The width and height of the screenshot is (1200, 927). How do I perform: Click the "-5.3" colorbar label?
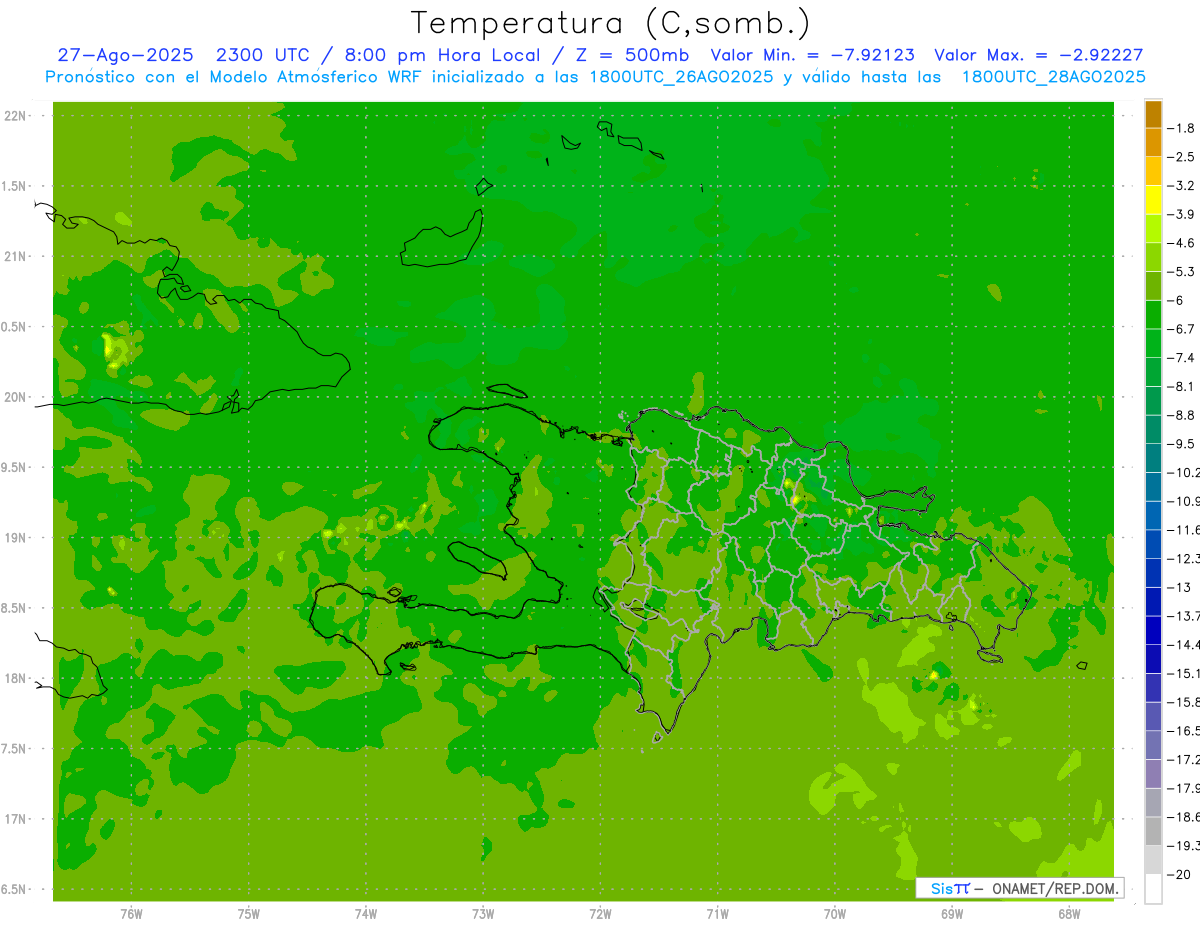(1181, 272)
